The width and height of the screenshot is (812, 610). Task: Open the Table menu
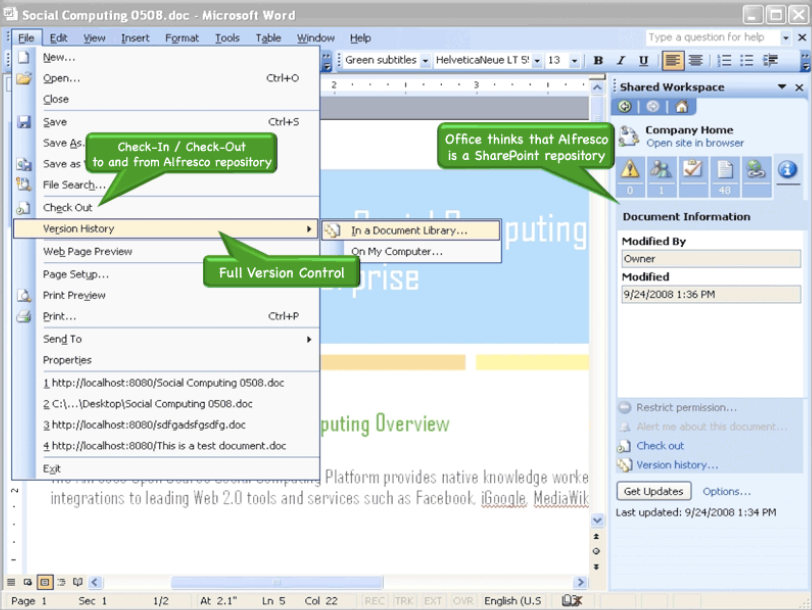268,38
